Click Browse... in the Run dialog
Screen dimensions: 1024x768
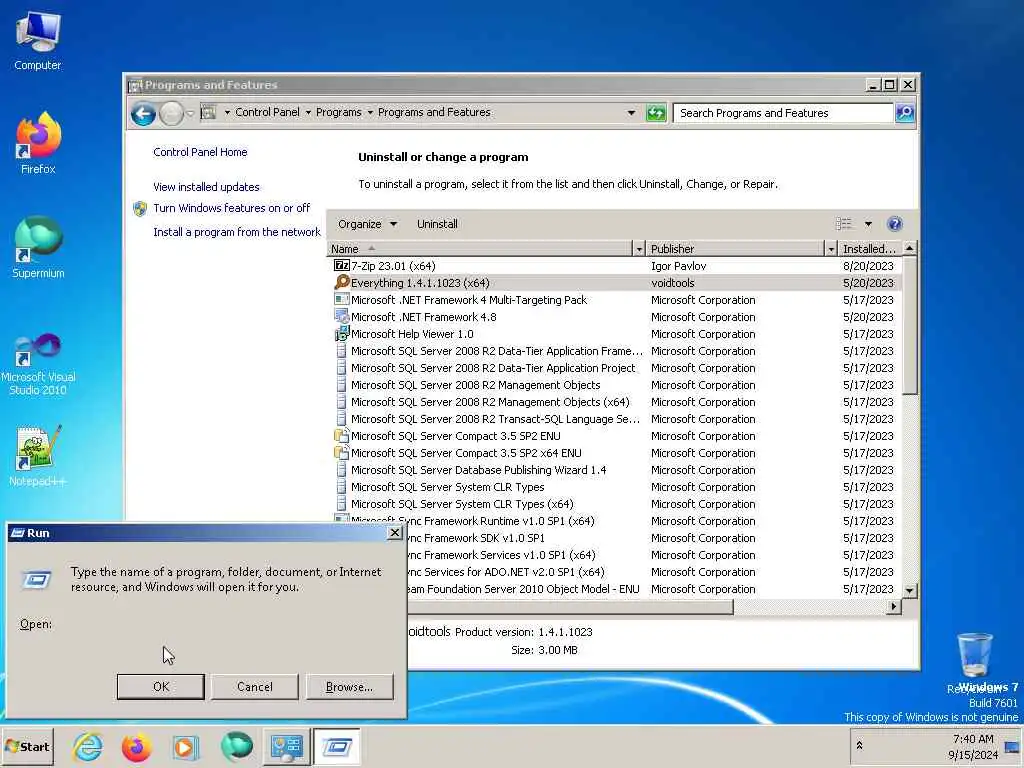point(349,686)
